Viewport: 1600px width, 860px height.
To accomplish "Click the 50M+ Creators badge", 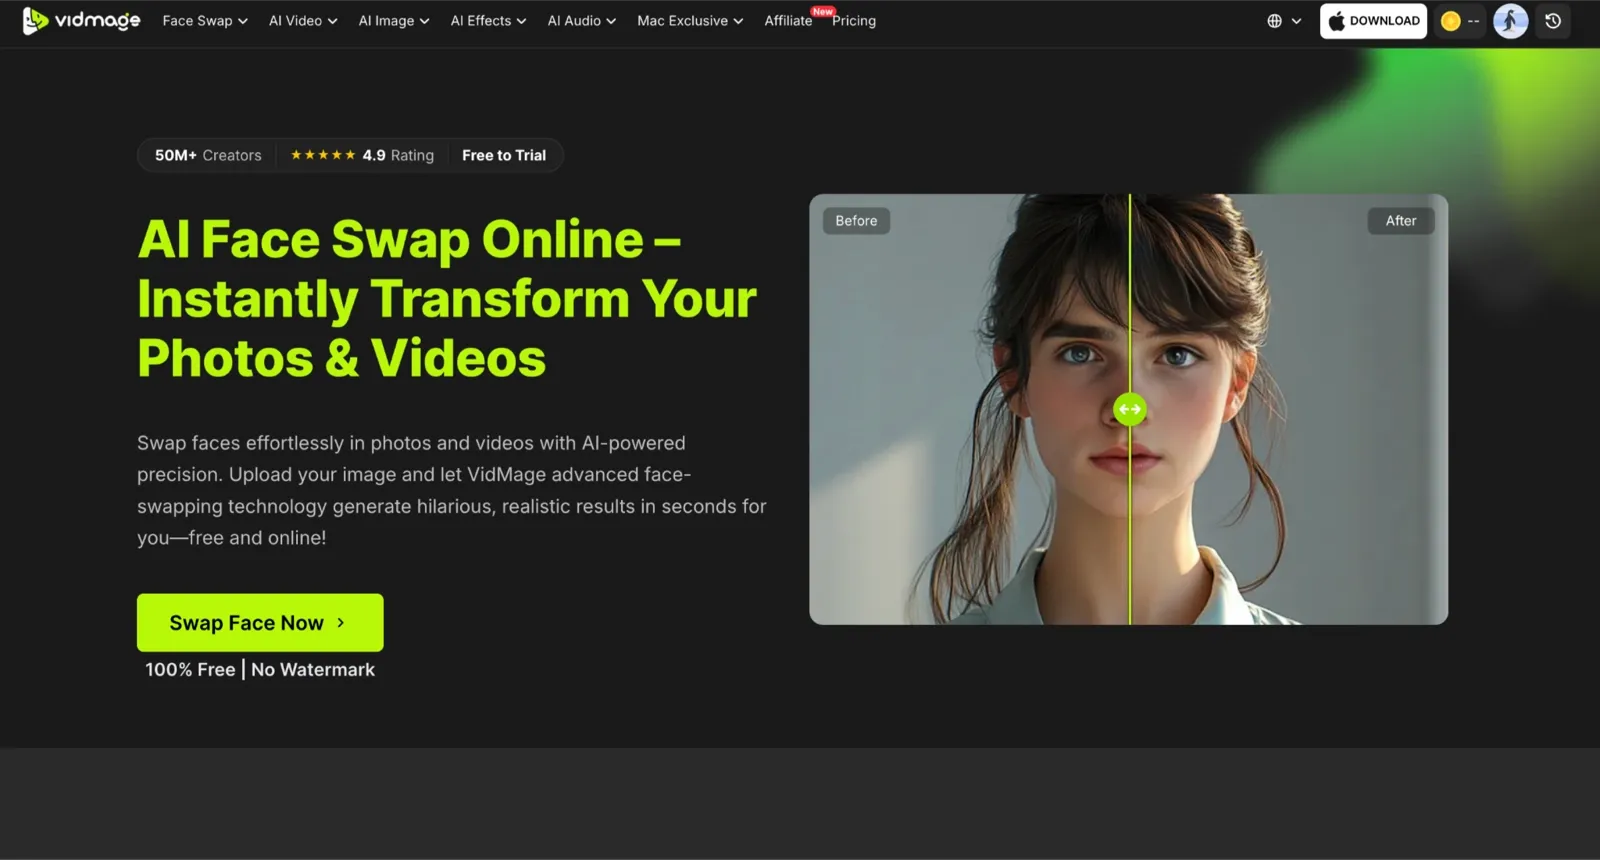I will coord(208,155).
